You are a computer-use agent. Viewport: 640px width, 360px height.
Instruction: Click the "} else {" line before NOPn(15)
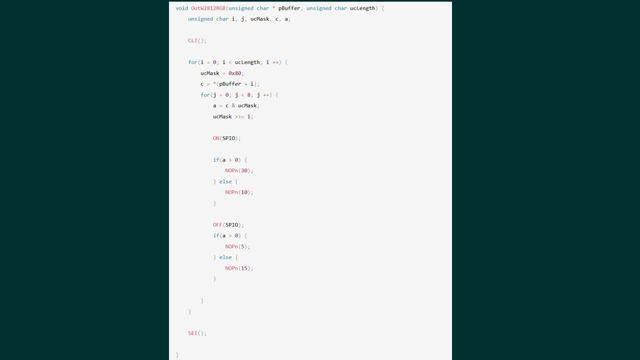(x=225, y=258)
